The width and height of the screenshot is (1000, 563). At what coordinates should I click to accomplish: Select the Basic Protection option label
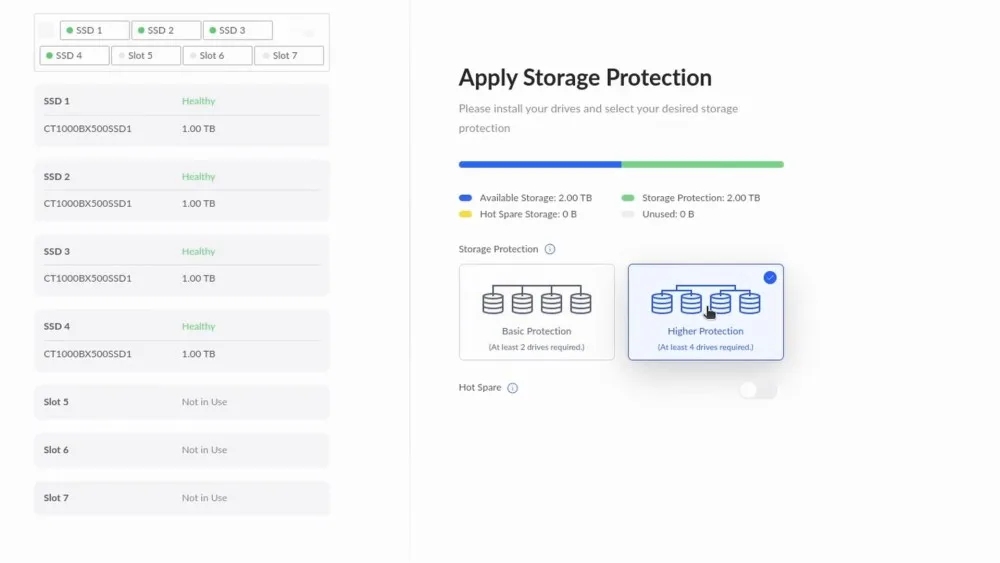point(536,331)
